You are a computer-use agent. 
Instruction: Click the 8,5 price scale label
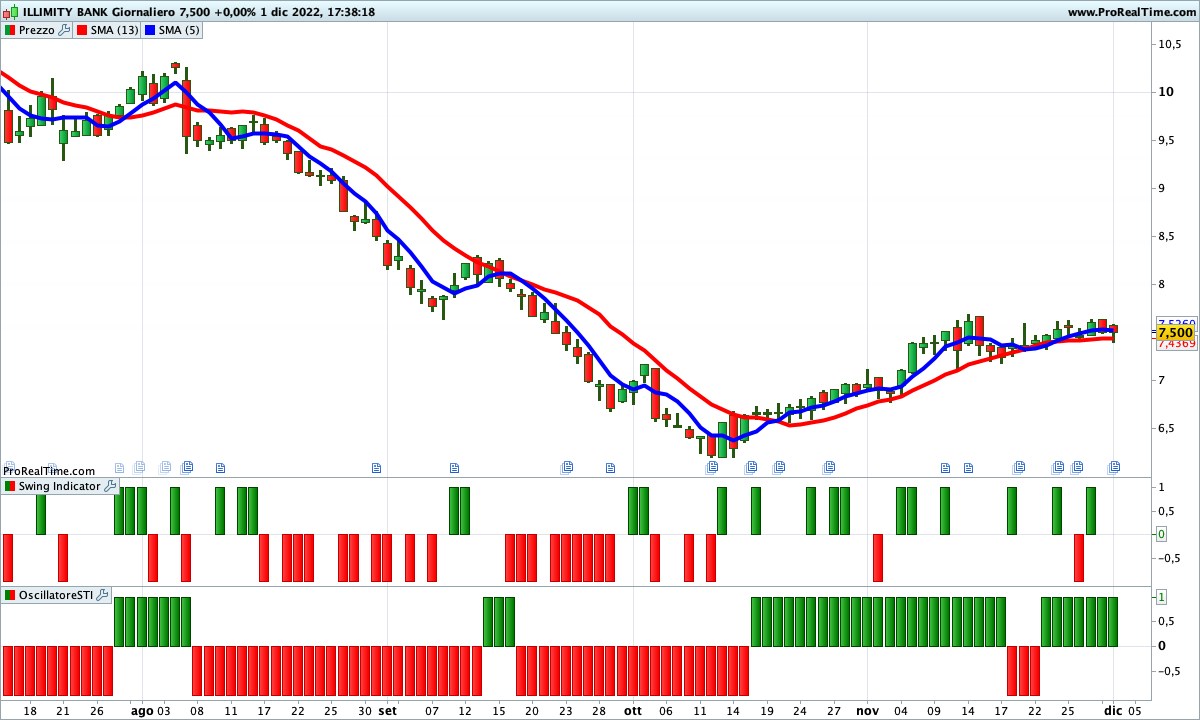pos(1168,236)
